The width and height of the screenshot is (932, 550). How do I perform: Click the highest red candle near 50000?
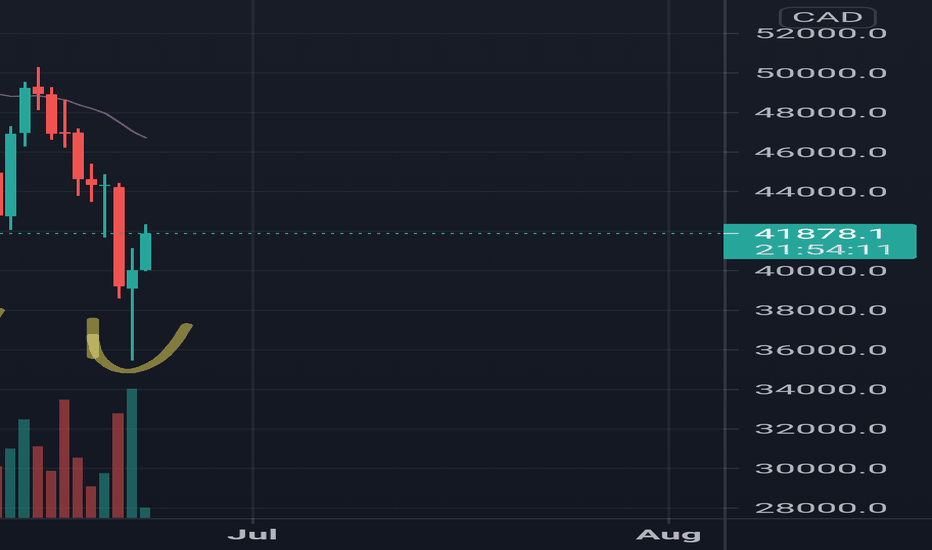pyautogui.click(x=39, y=90)
